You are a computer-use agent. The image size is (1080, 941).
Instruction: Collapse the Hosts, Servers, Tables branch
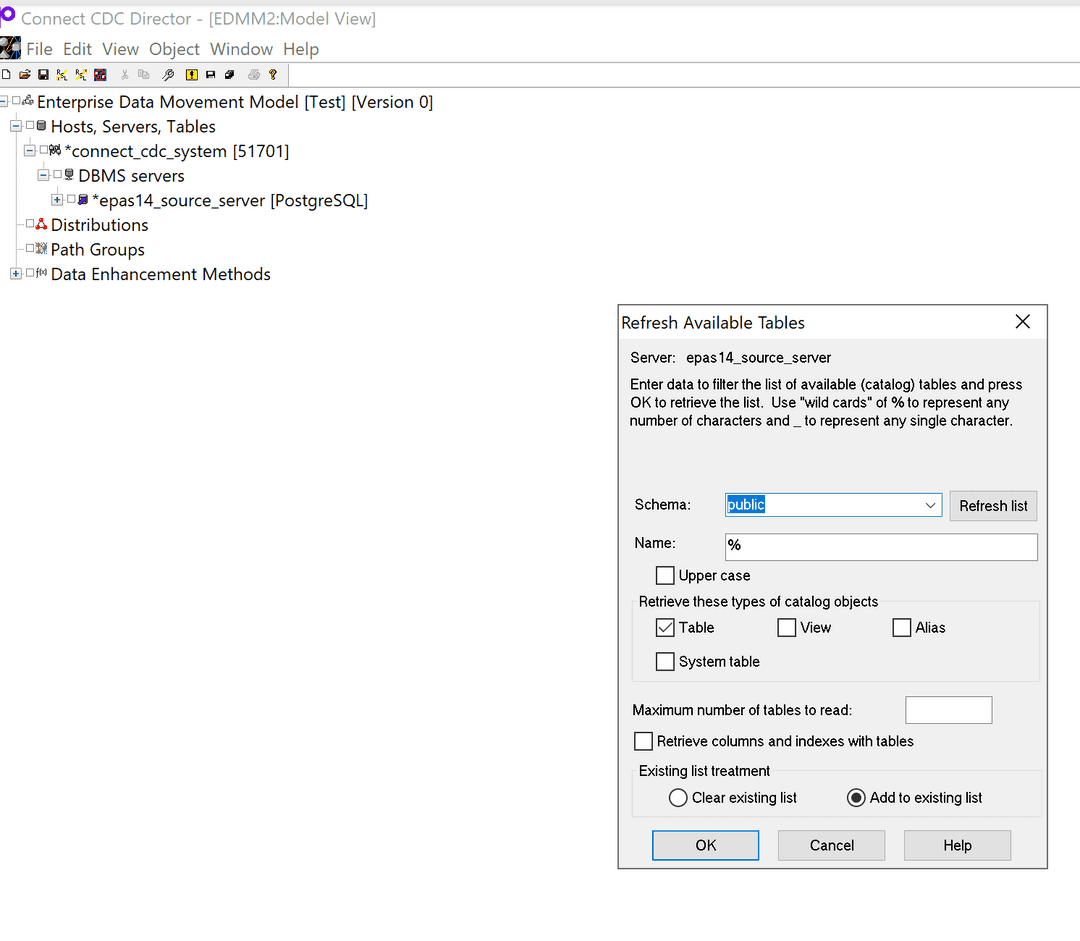pos(16,126)
